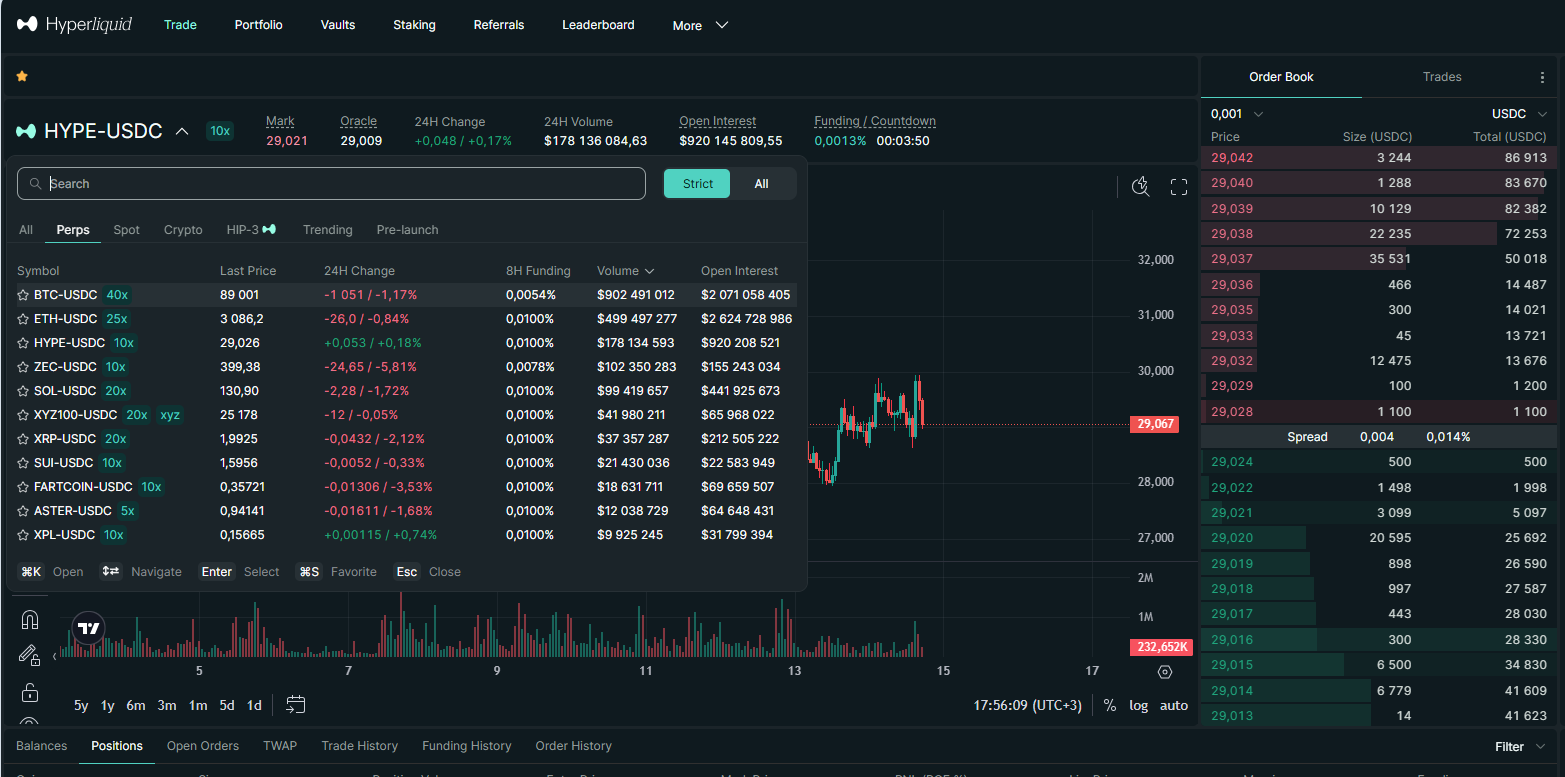Click the magnifier icon in the search box

tap(36, 184)
